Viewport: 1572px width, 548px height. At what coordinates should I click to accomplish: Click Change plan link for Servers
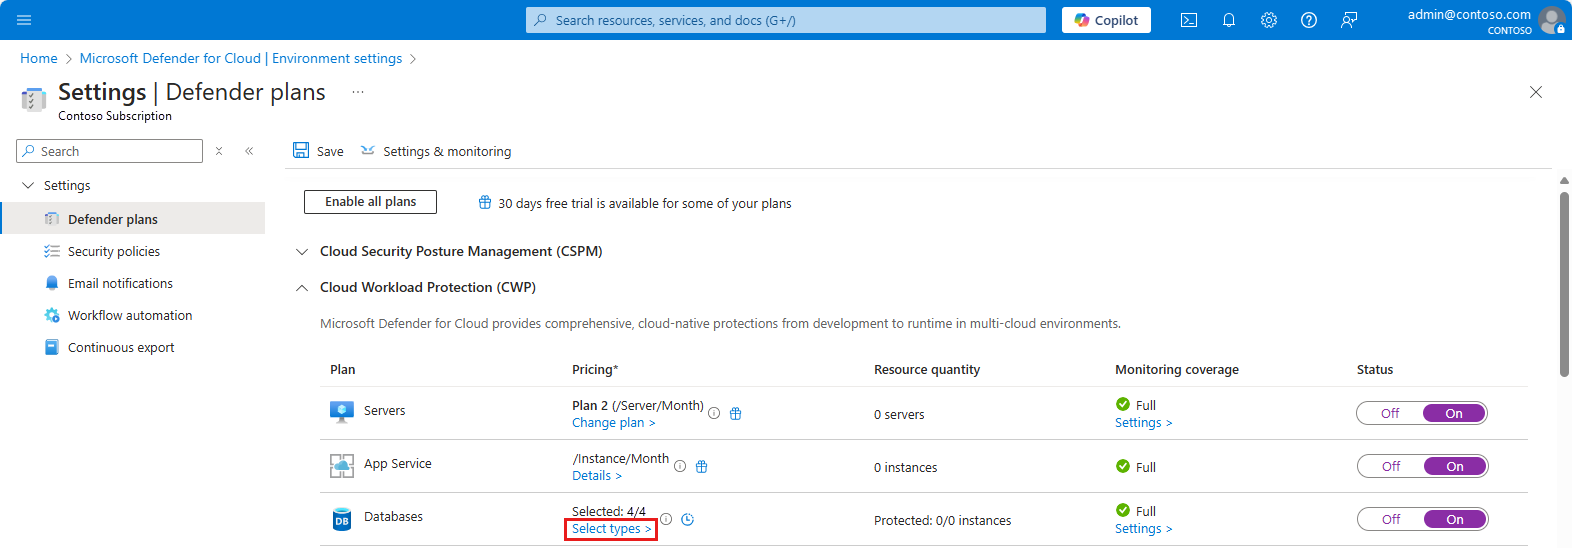pyautogui.click(x=613, y=423)
